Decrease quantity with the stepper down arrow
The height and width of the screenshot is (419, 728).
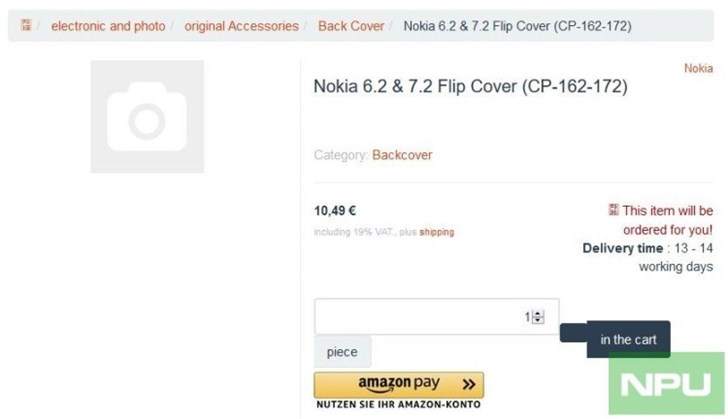point(538,321)
